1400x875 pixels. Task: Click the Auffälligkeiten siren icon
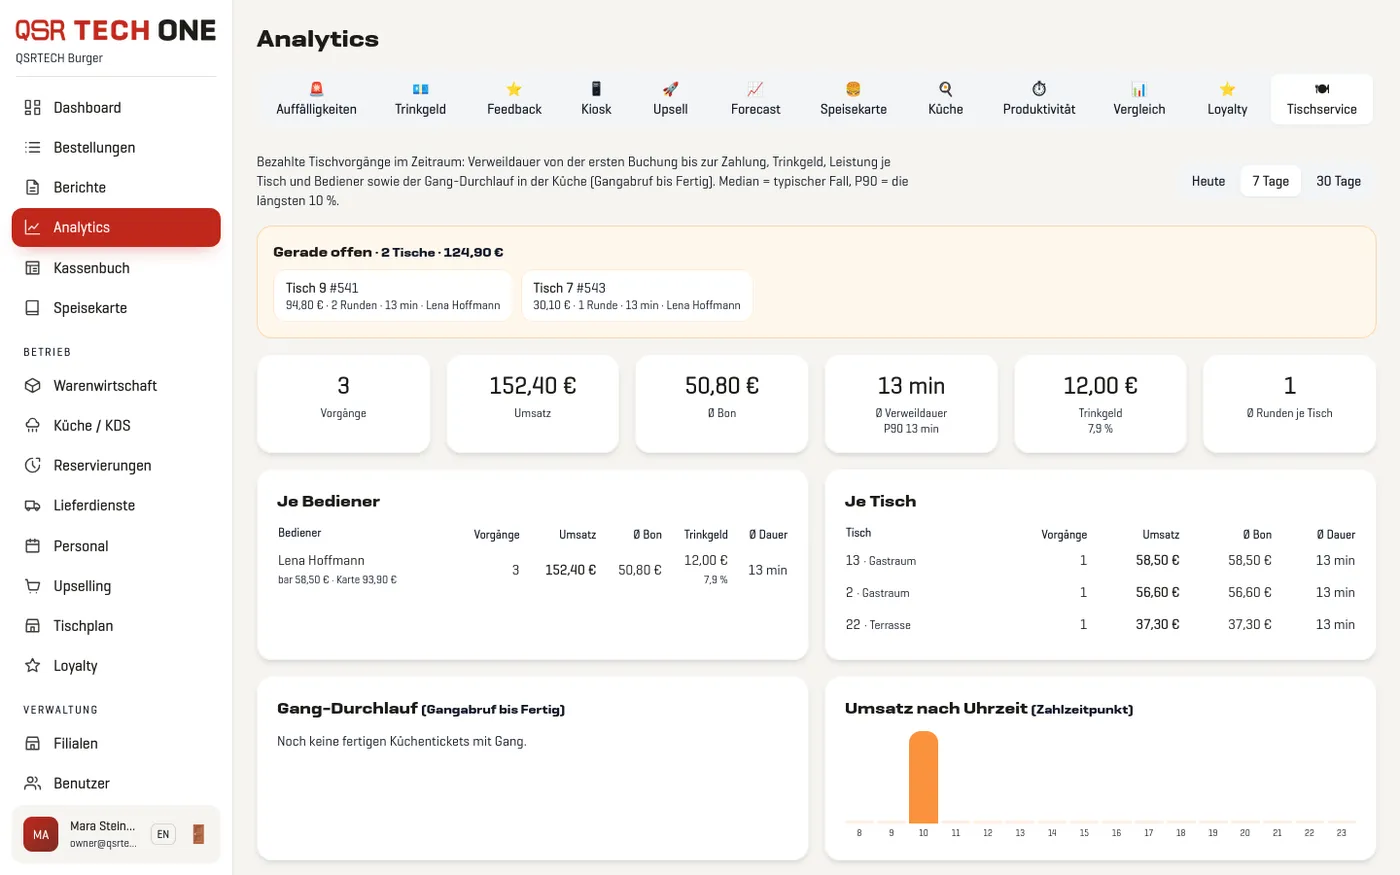pos(317,89)
